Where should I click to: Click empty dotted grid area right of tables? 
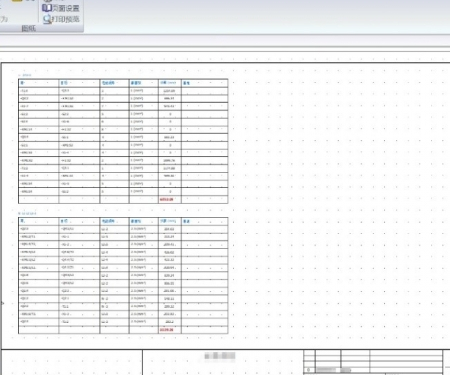[337, 200]
